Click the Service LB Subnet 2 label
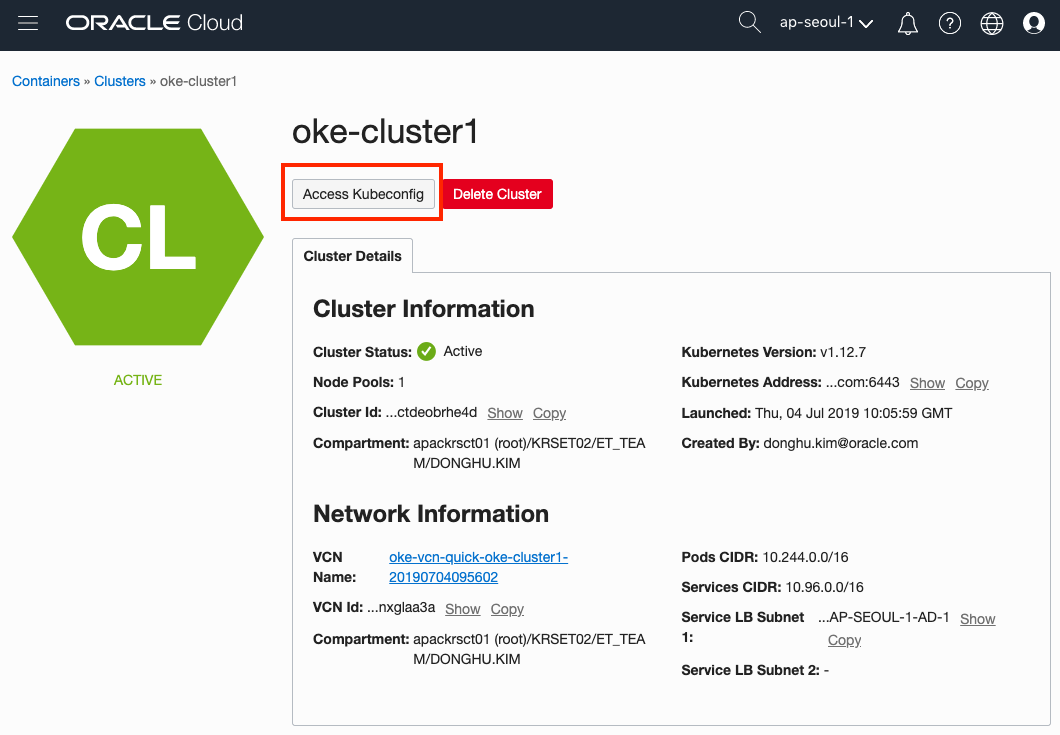Image resolution: width=1060 pixels, height=735 pixels. 750,670
